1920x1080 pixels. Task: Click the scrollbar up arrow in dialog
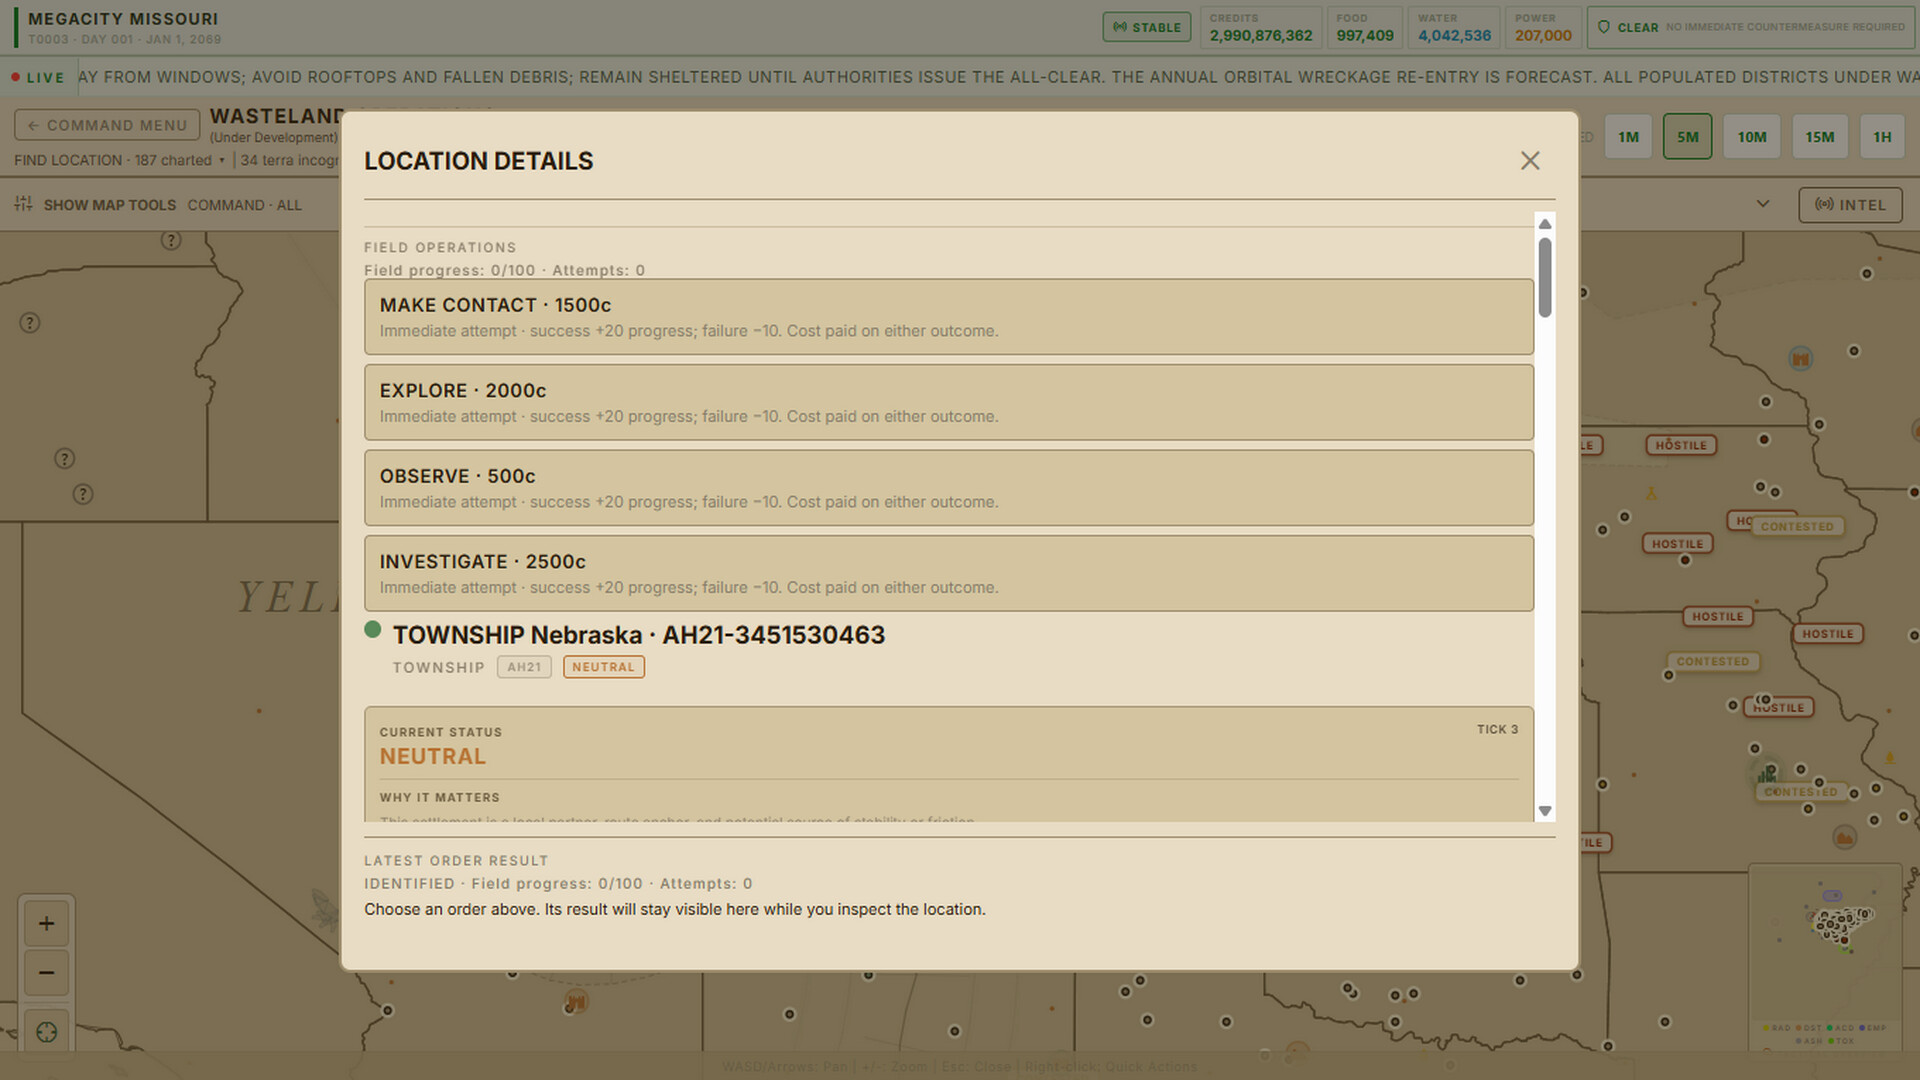pos(1545,224)
